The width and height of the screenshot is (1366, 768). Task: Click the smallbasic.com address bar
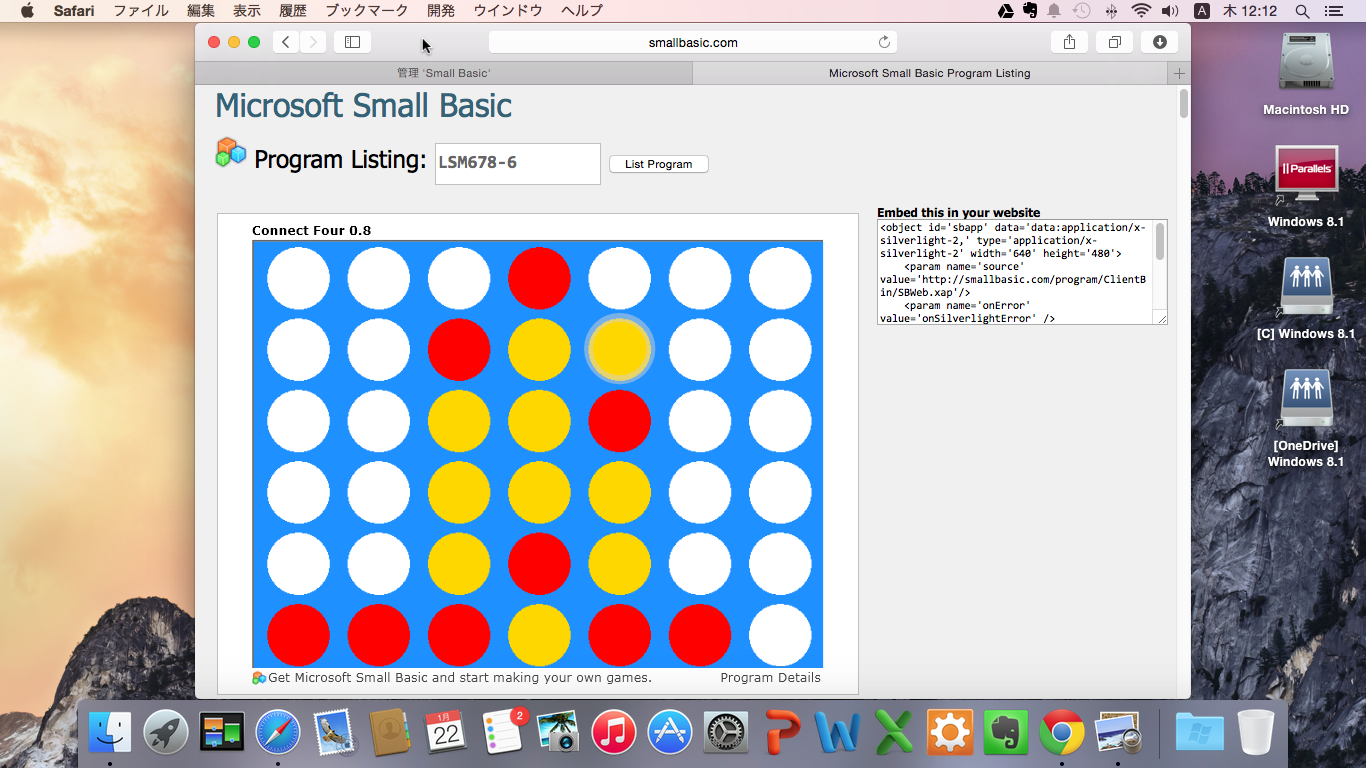click(693, 42)
